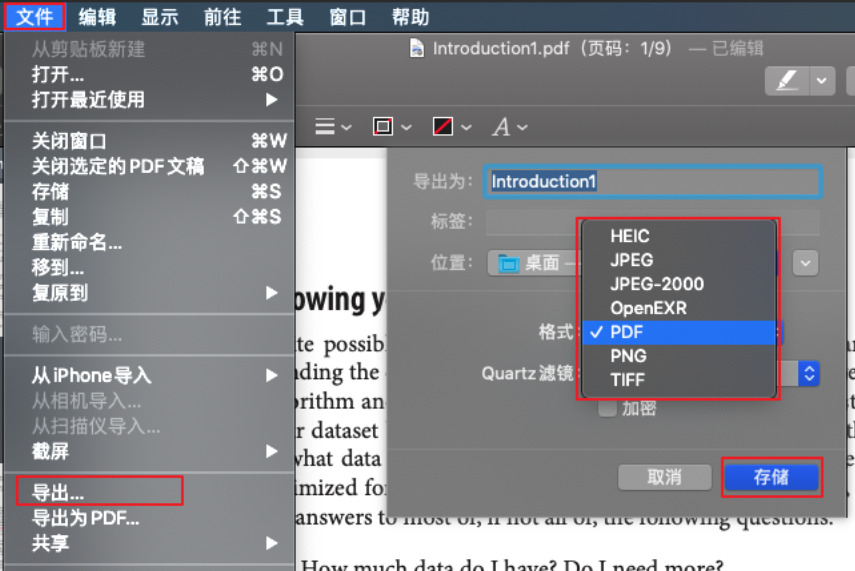The height and width of the screenshot is (571, 855).
Task: Choose 复制 in the file menu
Action: [x=149, y=217]
